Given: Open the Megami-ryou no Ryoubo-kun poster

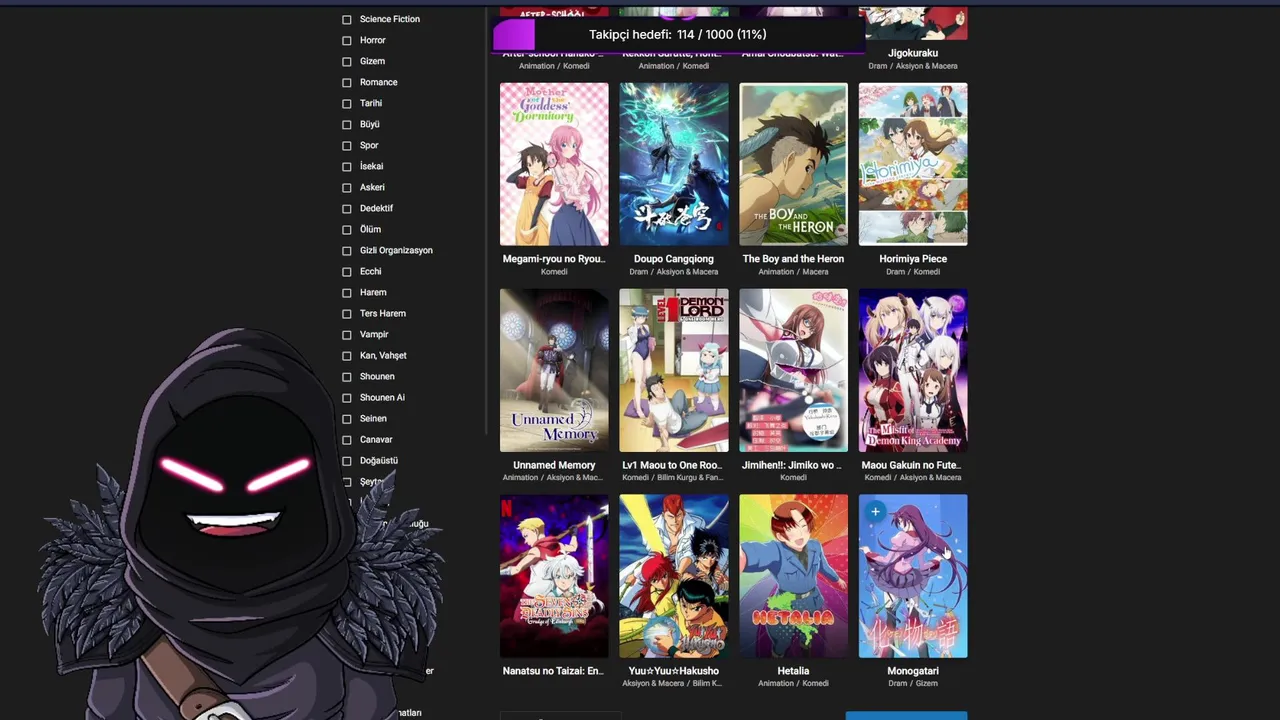Looking at the screenshot, I should pyautogui.click(x=554, y=164).
